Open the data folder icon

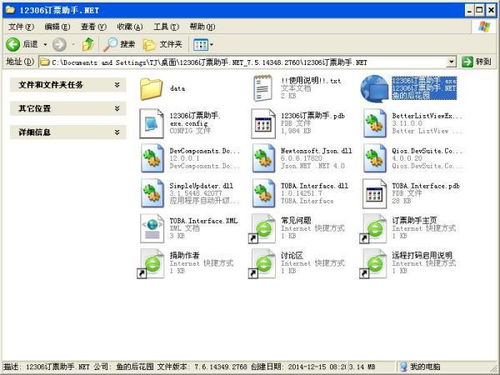151,89
